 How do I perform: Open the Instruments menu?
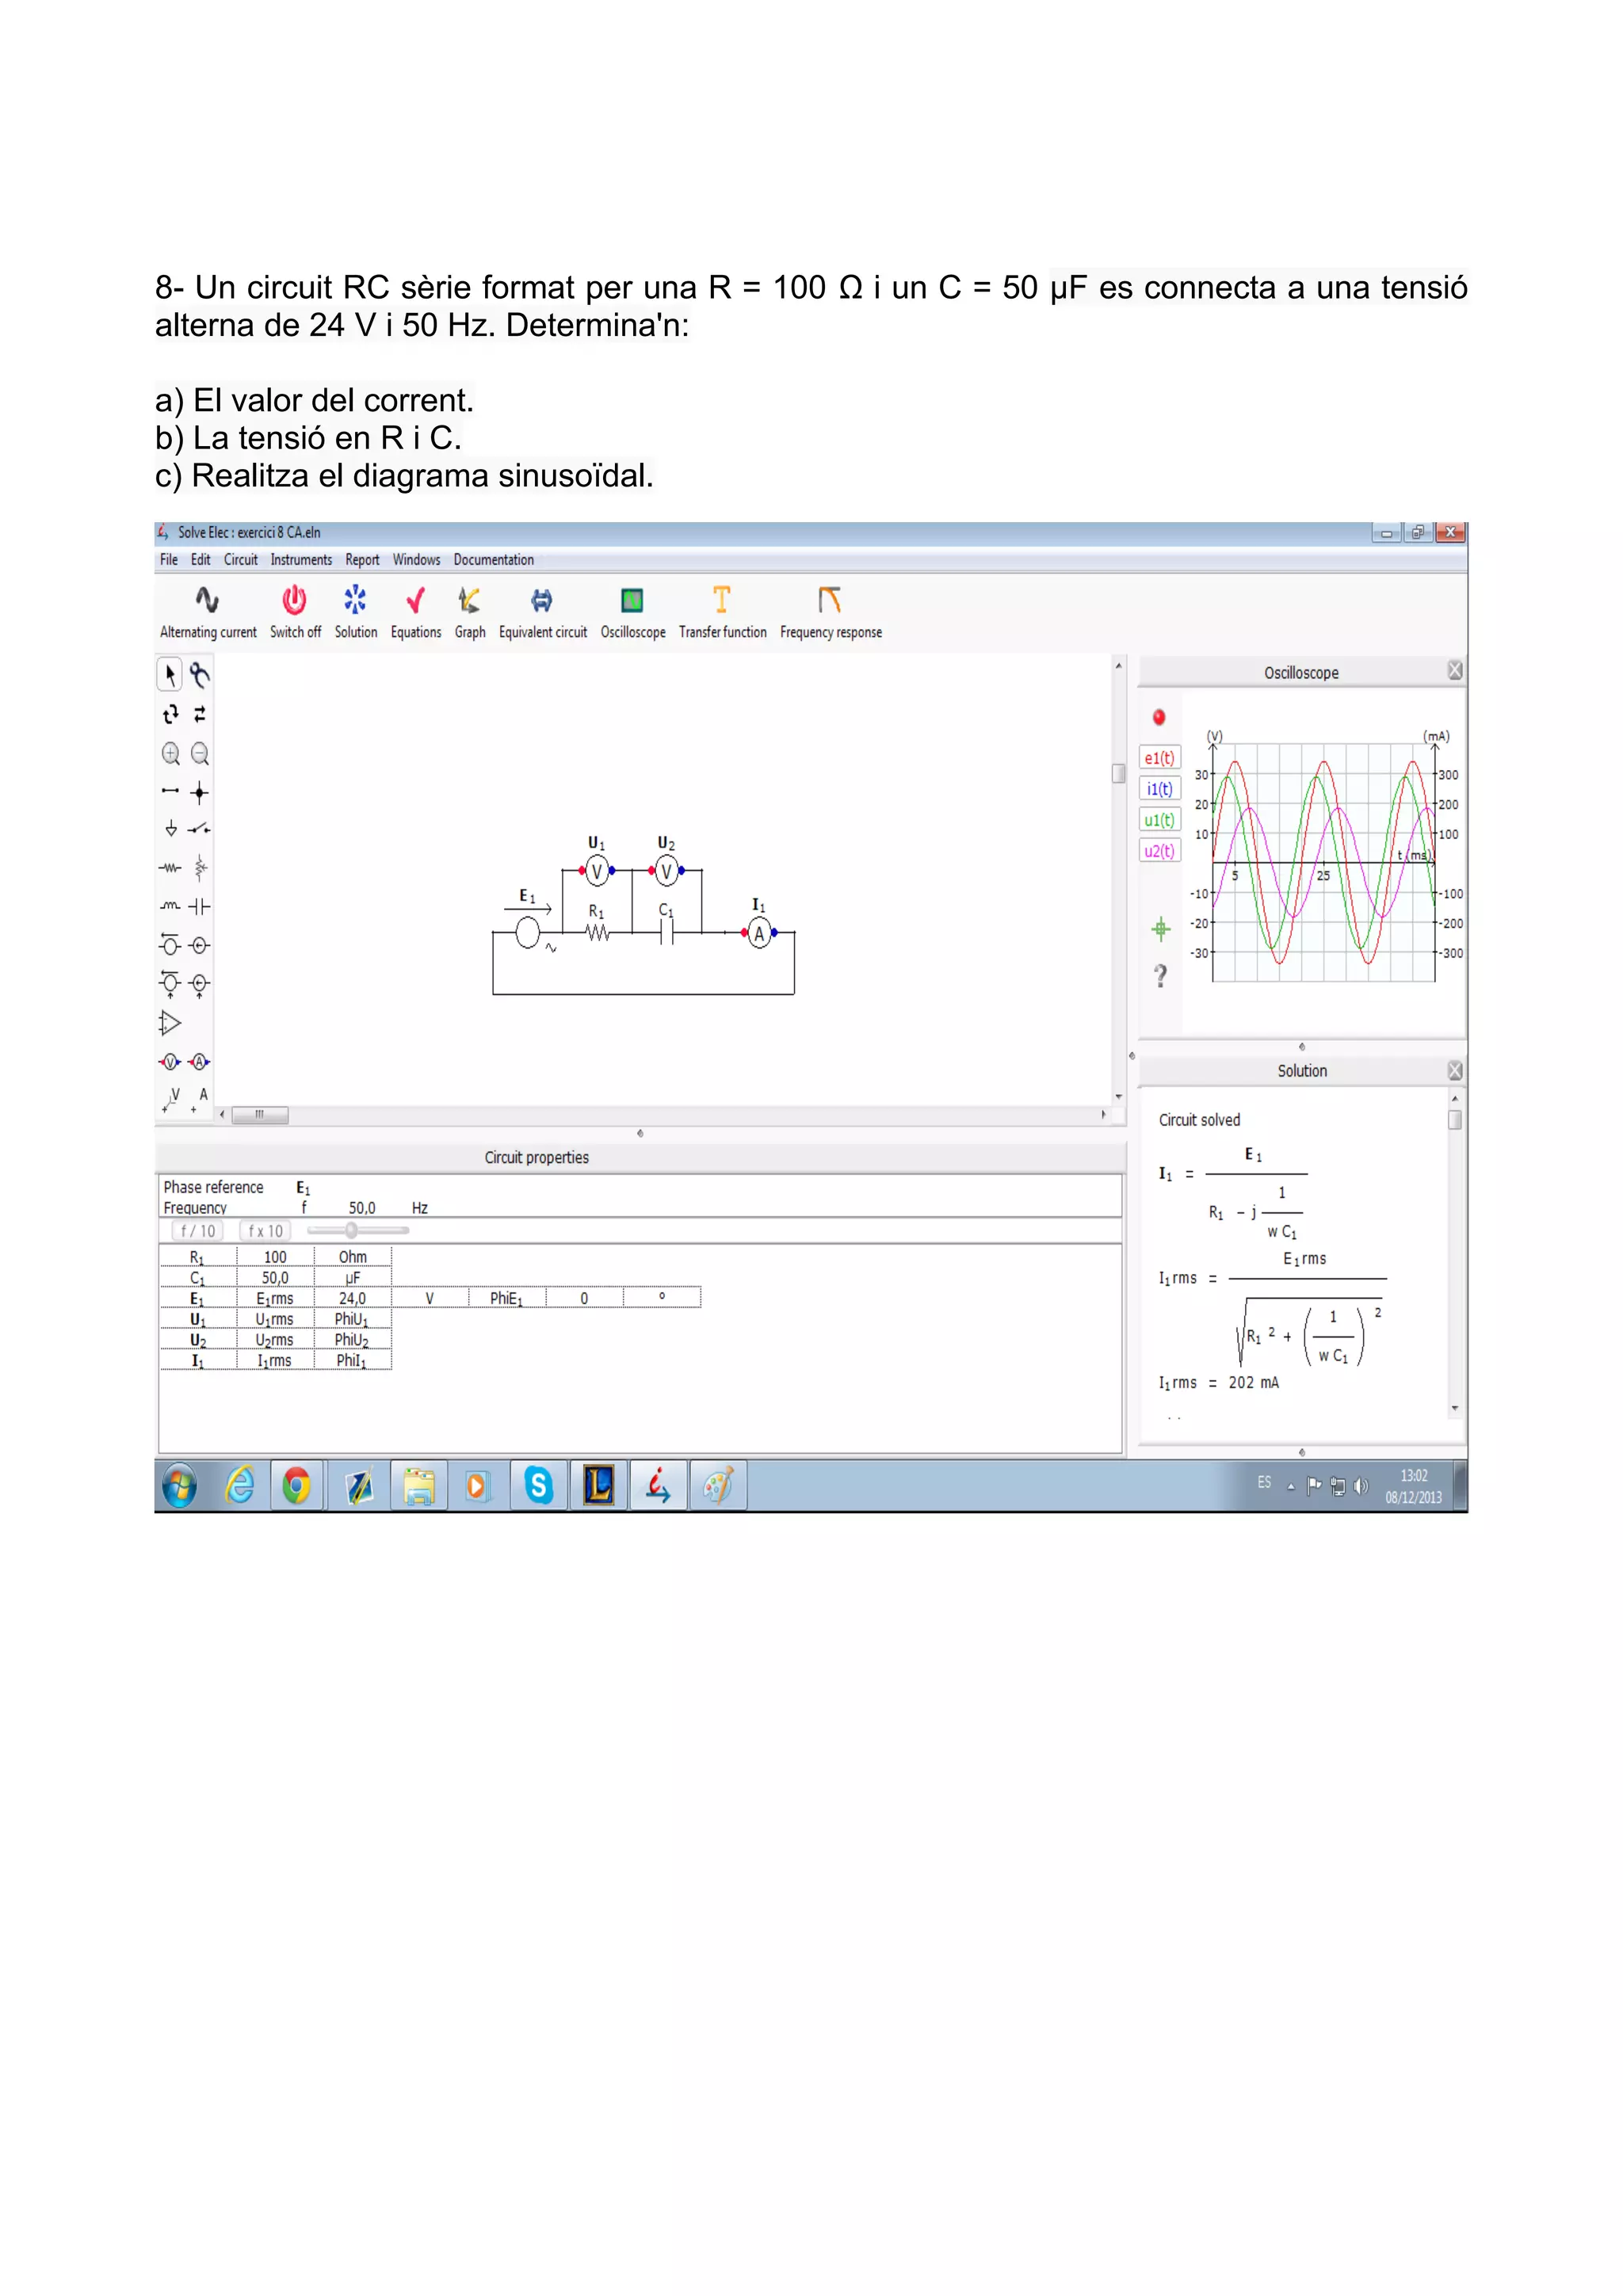pos(301,560)
